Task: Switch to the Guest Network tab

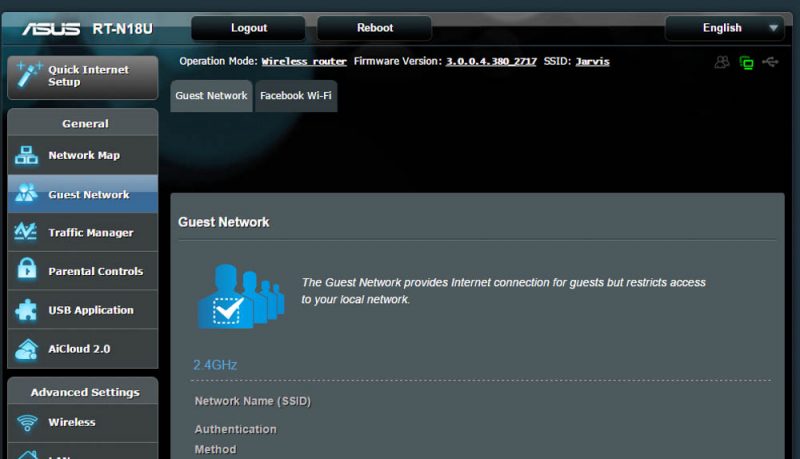Action: pos(211,96)
